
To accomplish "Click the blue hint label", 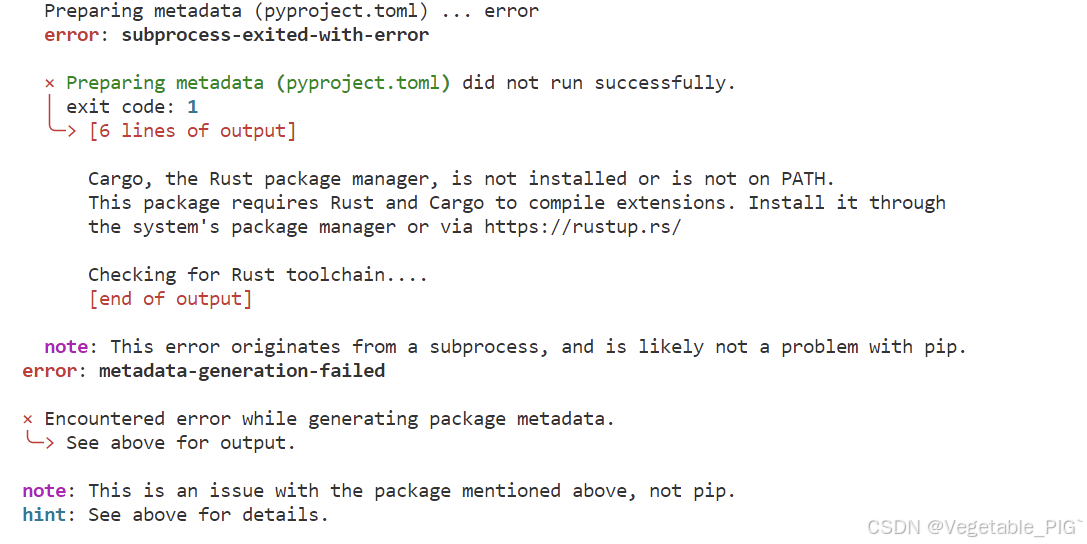I will [44, 515].
